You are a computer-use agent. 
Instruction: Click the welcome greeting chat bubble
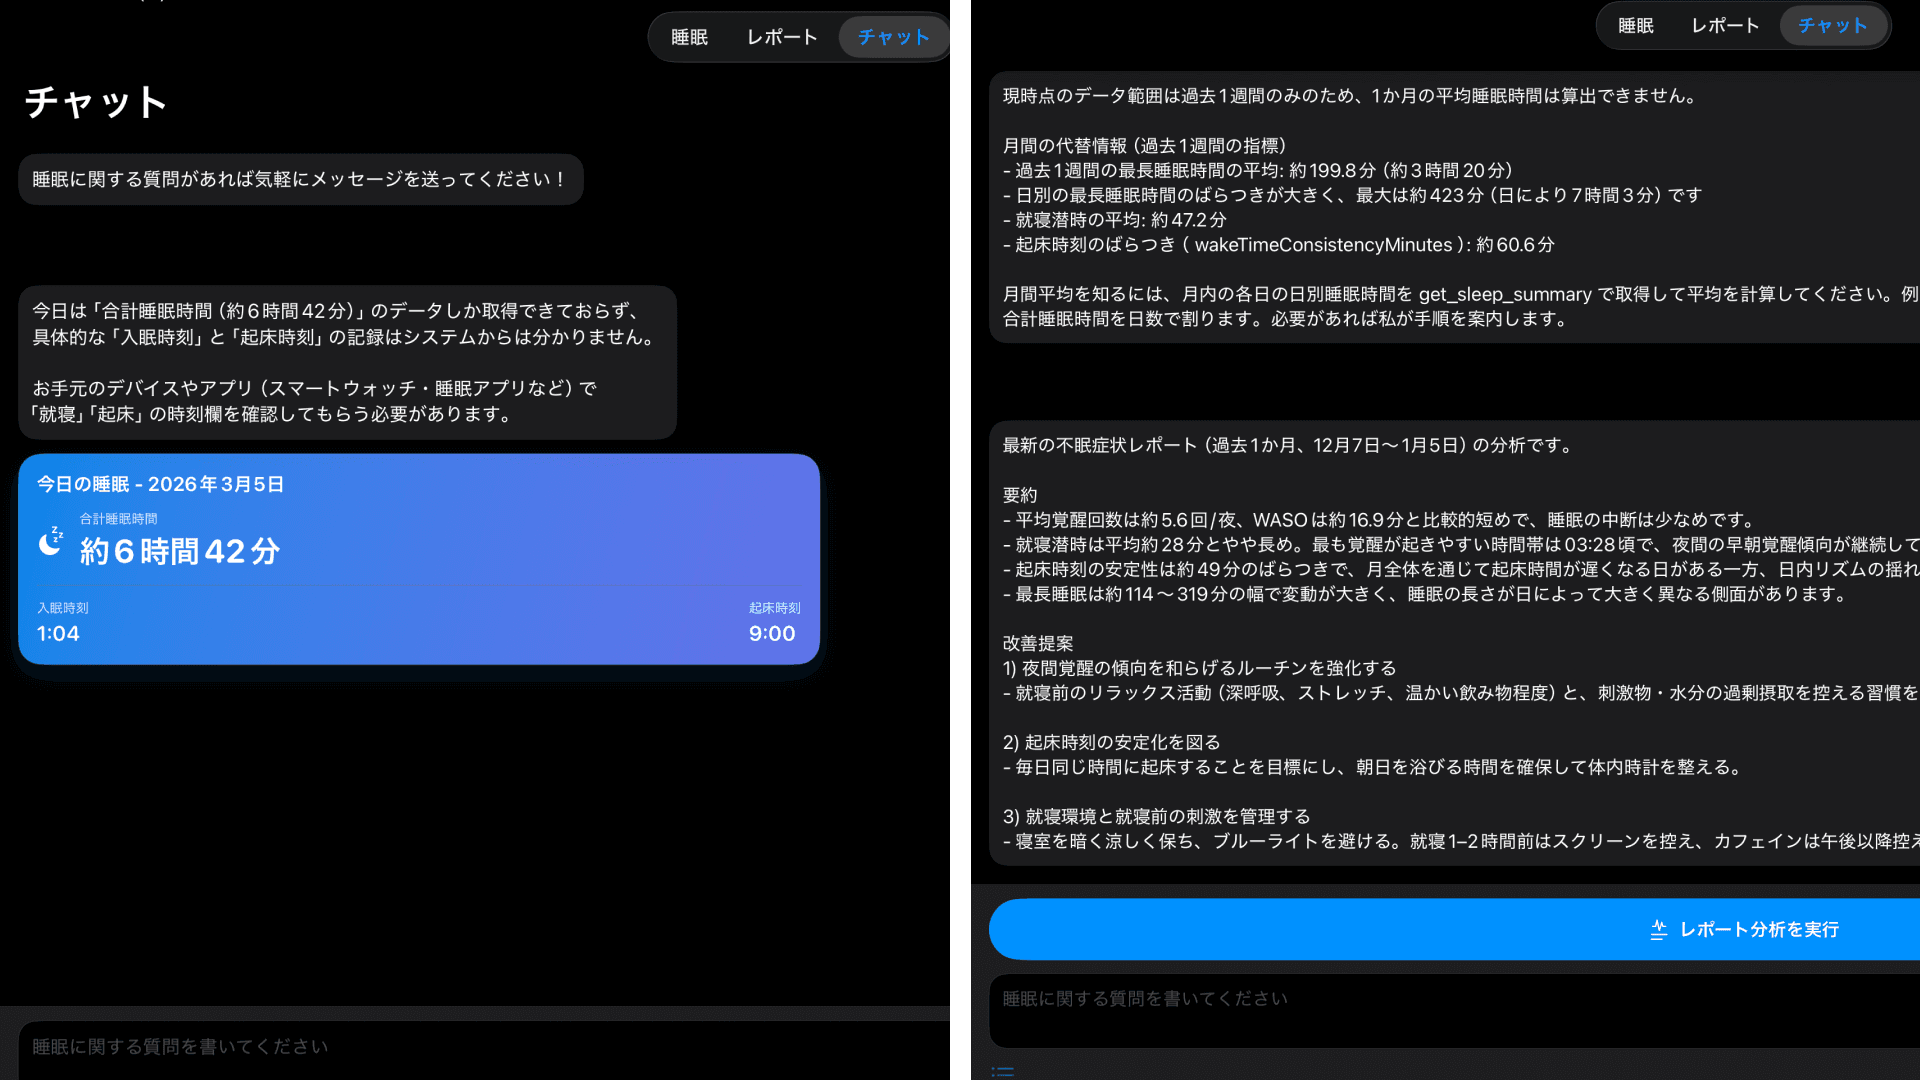(x=300, y=179)
